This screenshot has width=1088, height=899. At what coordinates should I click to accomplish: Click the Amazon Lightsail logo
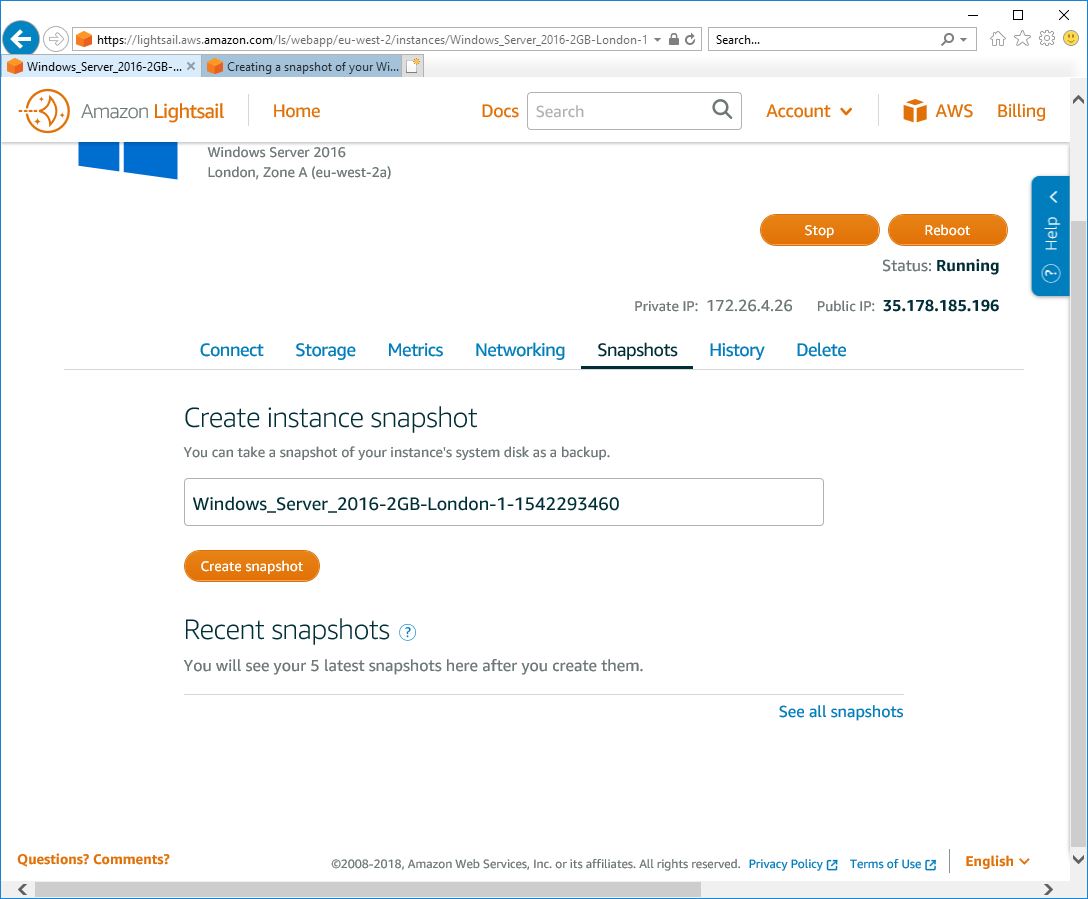122,111
